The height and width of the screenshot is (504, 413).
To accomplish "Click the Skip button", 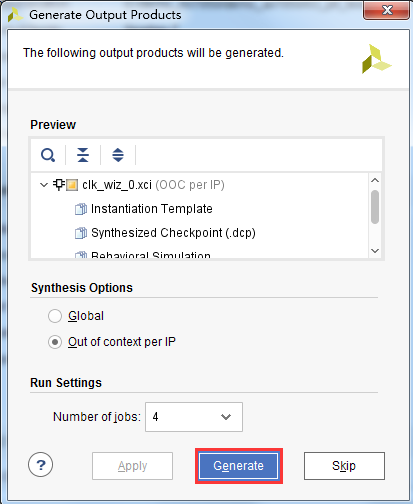I will coord(344,466).
